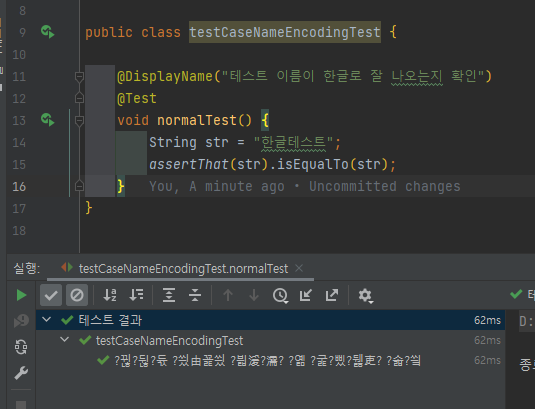Fold the @DisplayName annotation at line 11
The width and height of the screenshot is (535, 409).
79,76
